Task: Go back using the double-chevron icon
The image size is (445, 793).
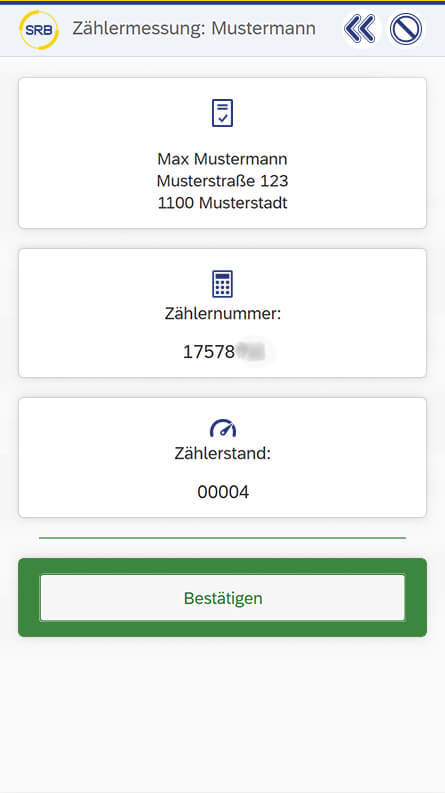Action: click(361, 29)
